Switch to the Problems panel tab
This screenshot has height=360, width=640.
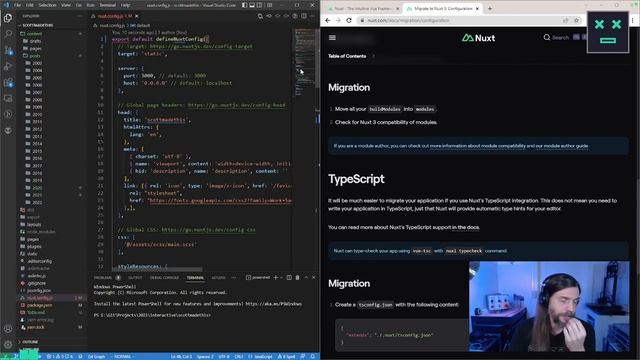pyautogui.click(x=102, y=278)
